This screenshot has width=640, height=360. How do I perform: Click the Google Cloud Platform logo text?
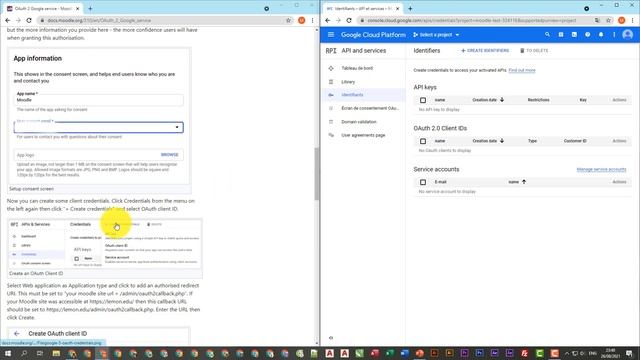point(373,35)
